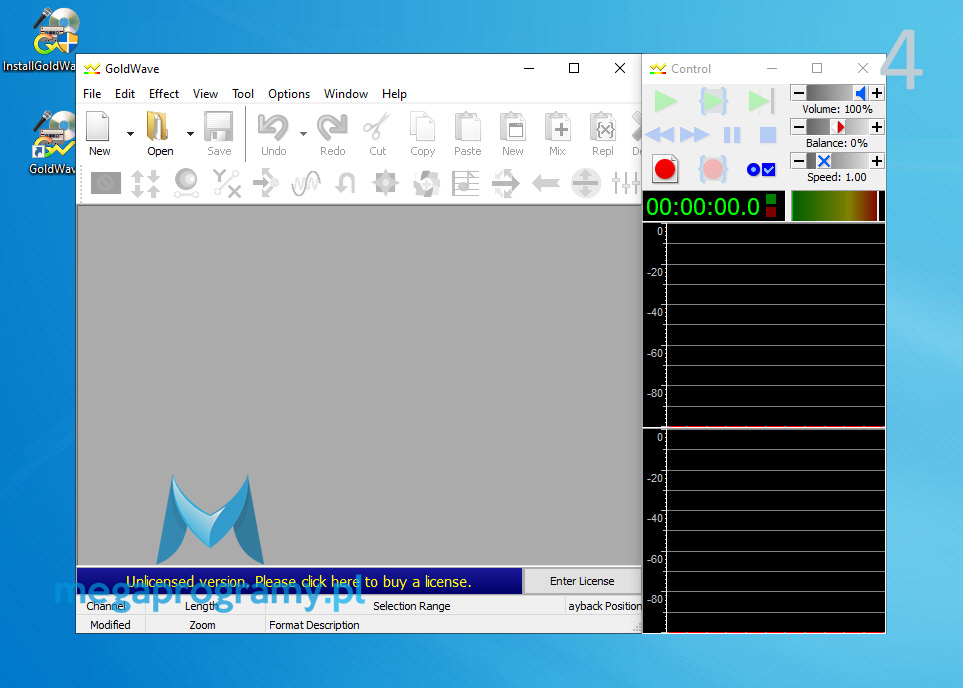The height and width of the screenshot is (688, 963).
Task: Click the unlicensed version buy license banner
Action: pyautogui.click(x=299, y=581)
